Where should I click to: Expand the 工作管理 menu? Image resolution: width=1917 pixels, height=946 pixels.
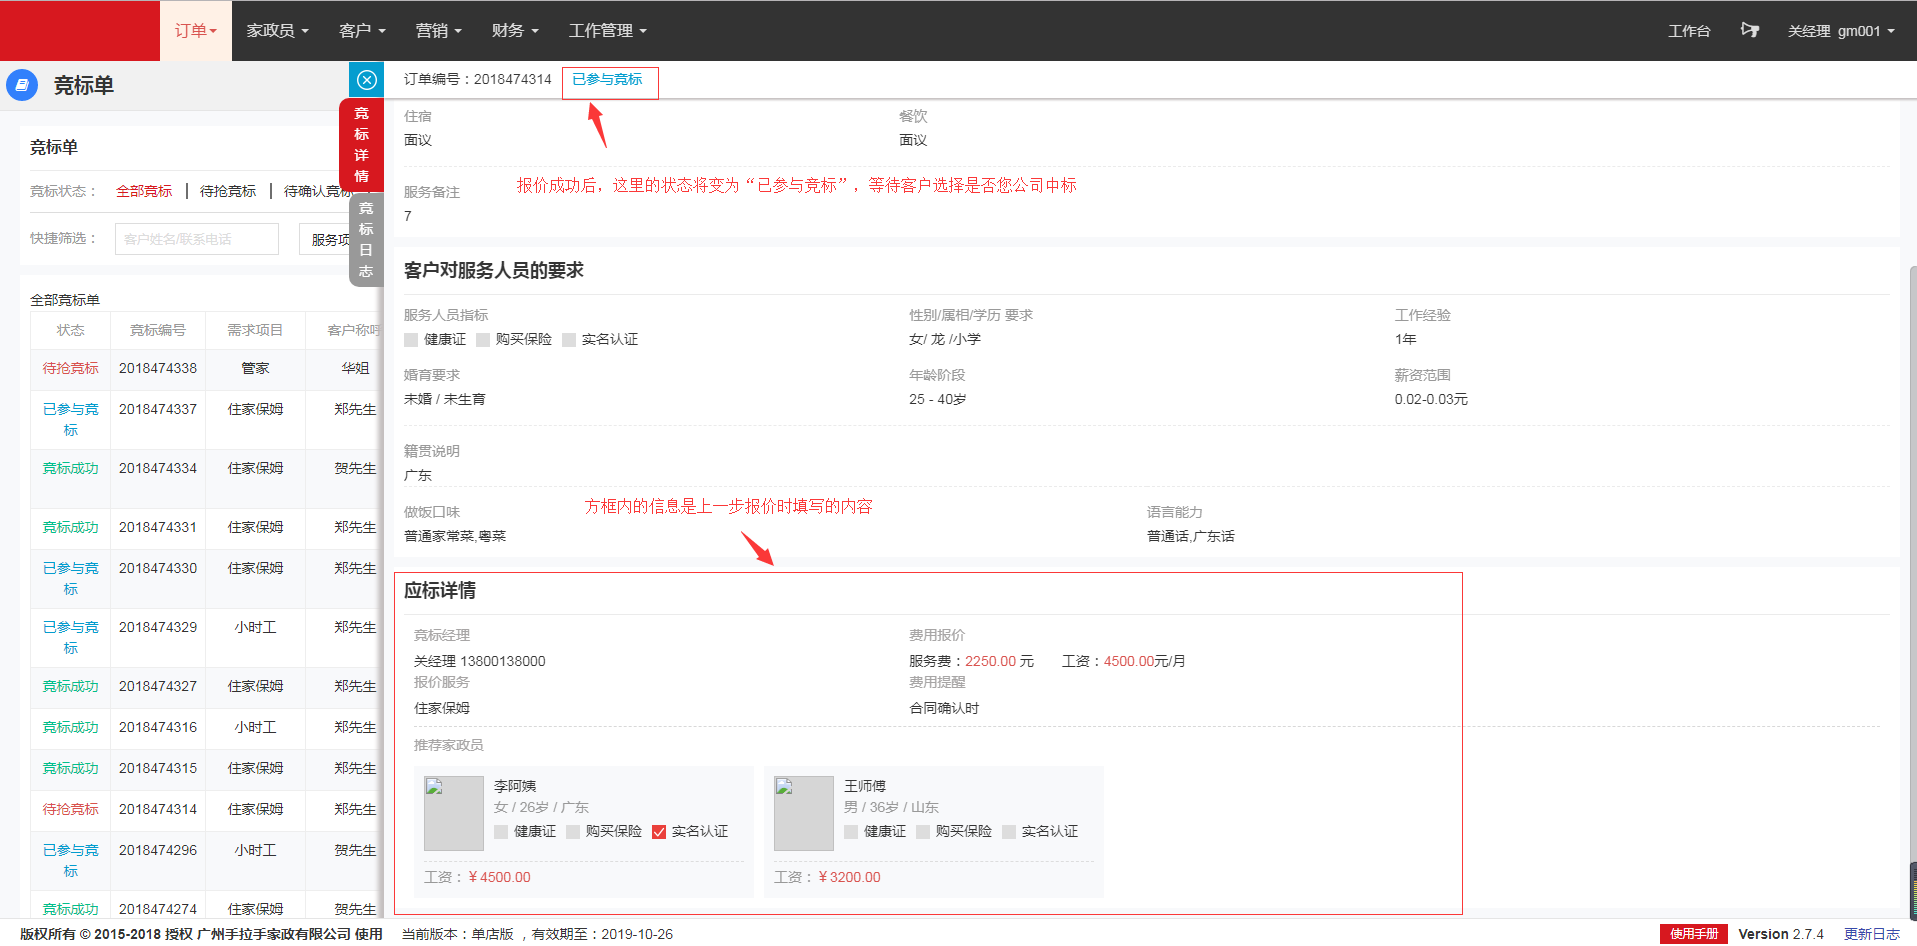point(608,31)
